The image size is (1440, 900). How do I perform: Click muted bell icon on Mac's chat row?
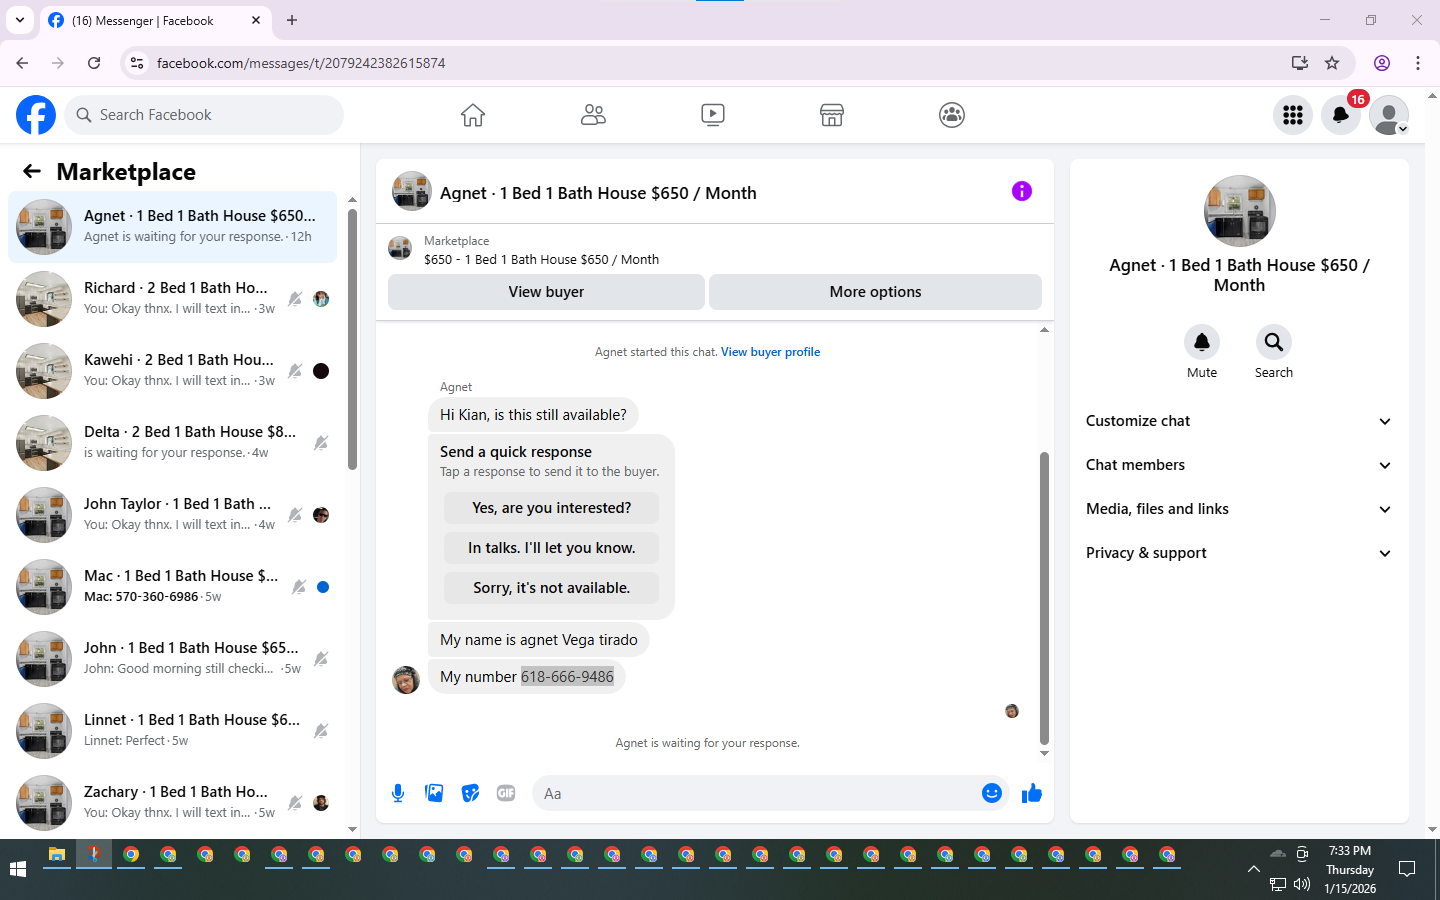click(298, 587)
